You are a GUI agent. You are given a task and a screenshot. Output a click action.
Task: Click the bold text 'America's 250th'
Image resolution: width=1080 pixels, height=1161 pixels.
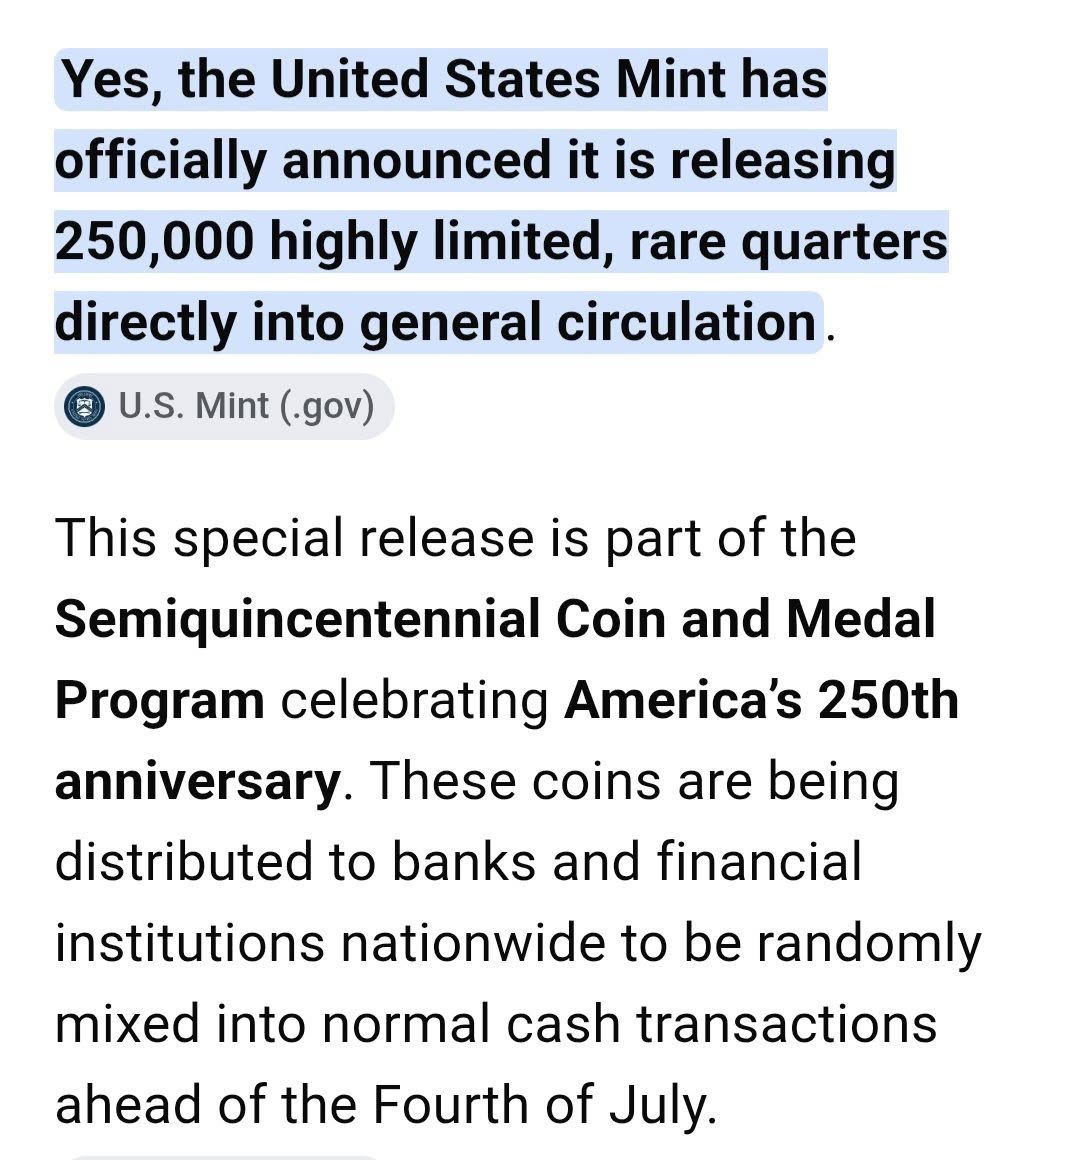coord(762,700)
